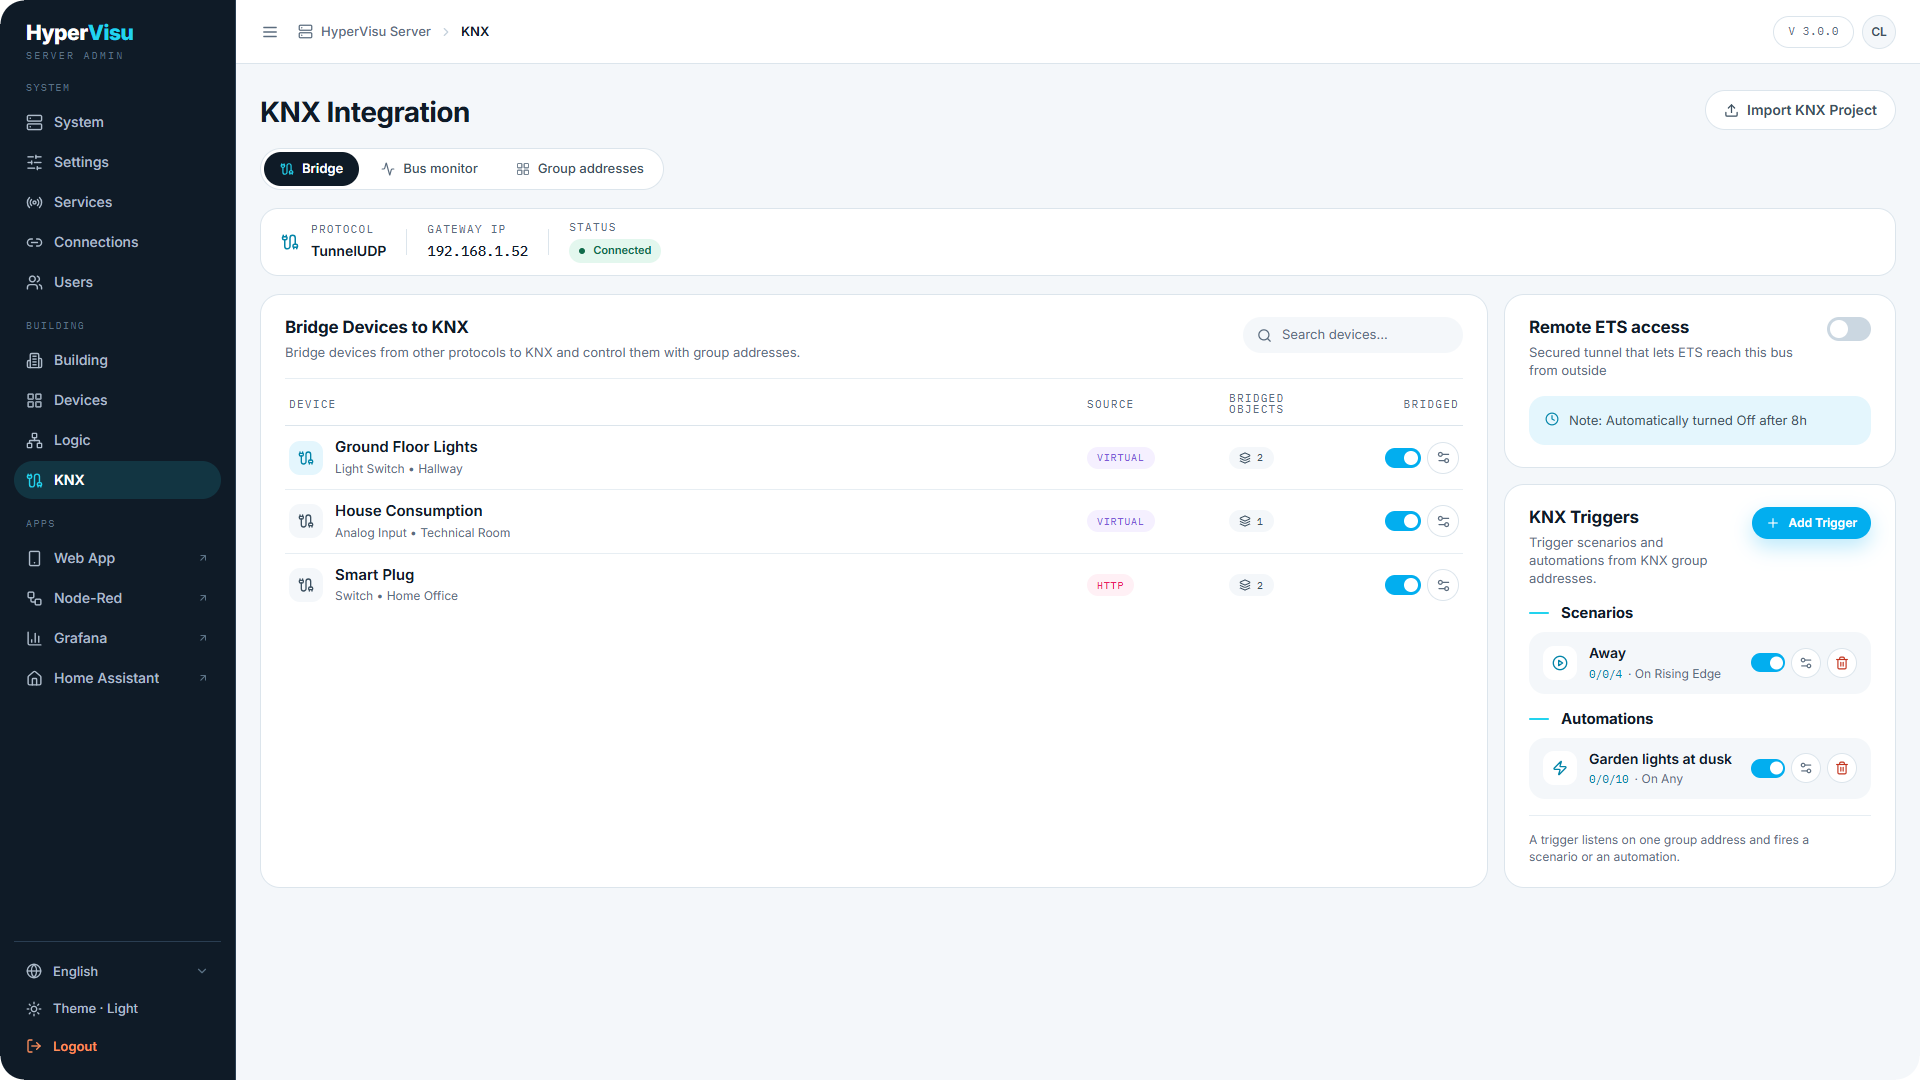Click the Ground Floor Lights device icon
Image resolution: width=1920 pixels, height=1080 pixels.
pyautogui.click(x=306, y=458)
